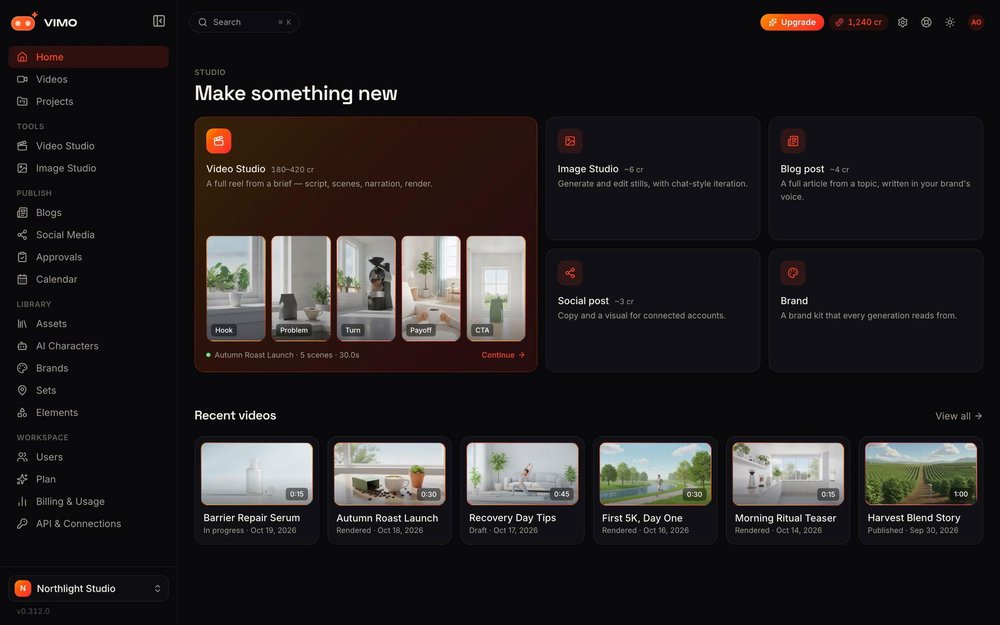Click the Users people icon
1000x625 pixels.
(x=22, y=457)
